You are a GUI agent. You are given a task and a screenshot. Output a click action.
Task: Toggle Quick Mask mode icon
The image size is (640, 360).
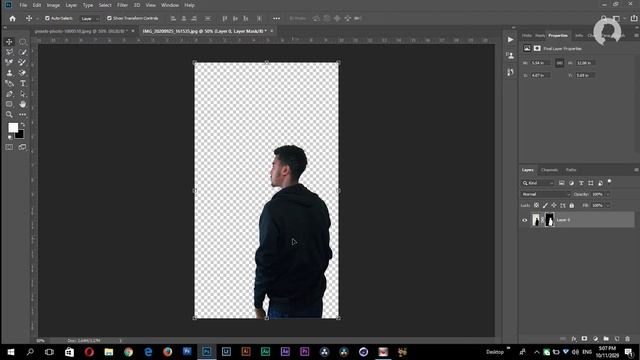[x=9, y=147]
